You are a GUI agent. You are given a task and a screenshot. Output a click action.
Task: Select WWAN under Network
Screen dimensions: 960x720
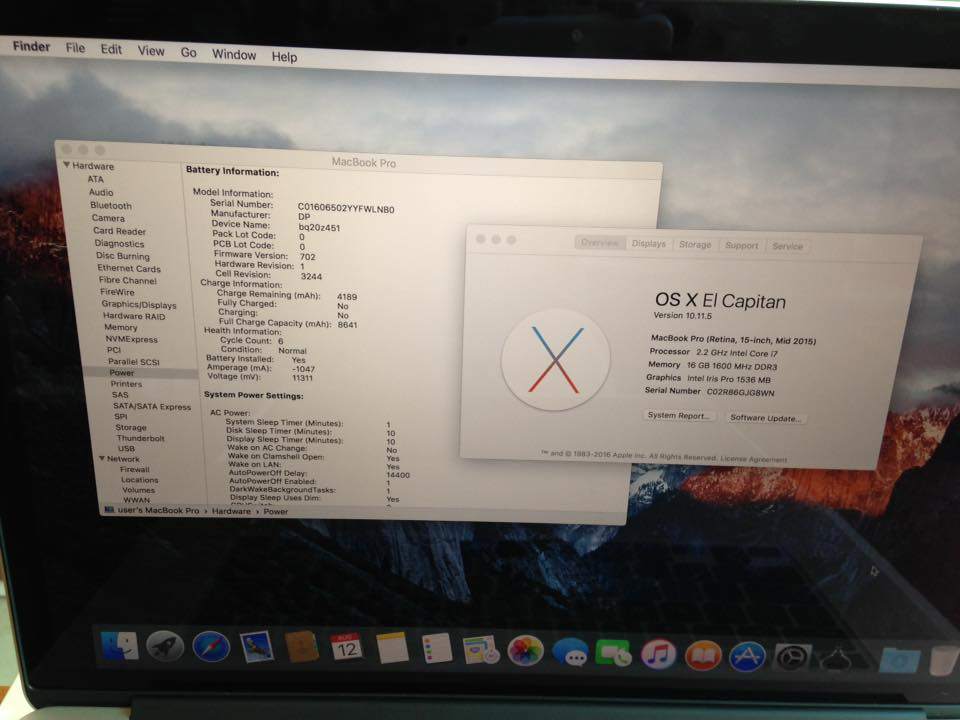137,500
